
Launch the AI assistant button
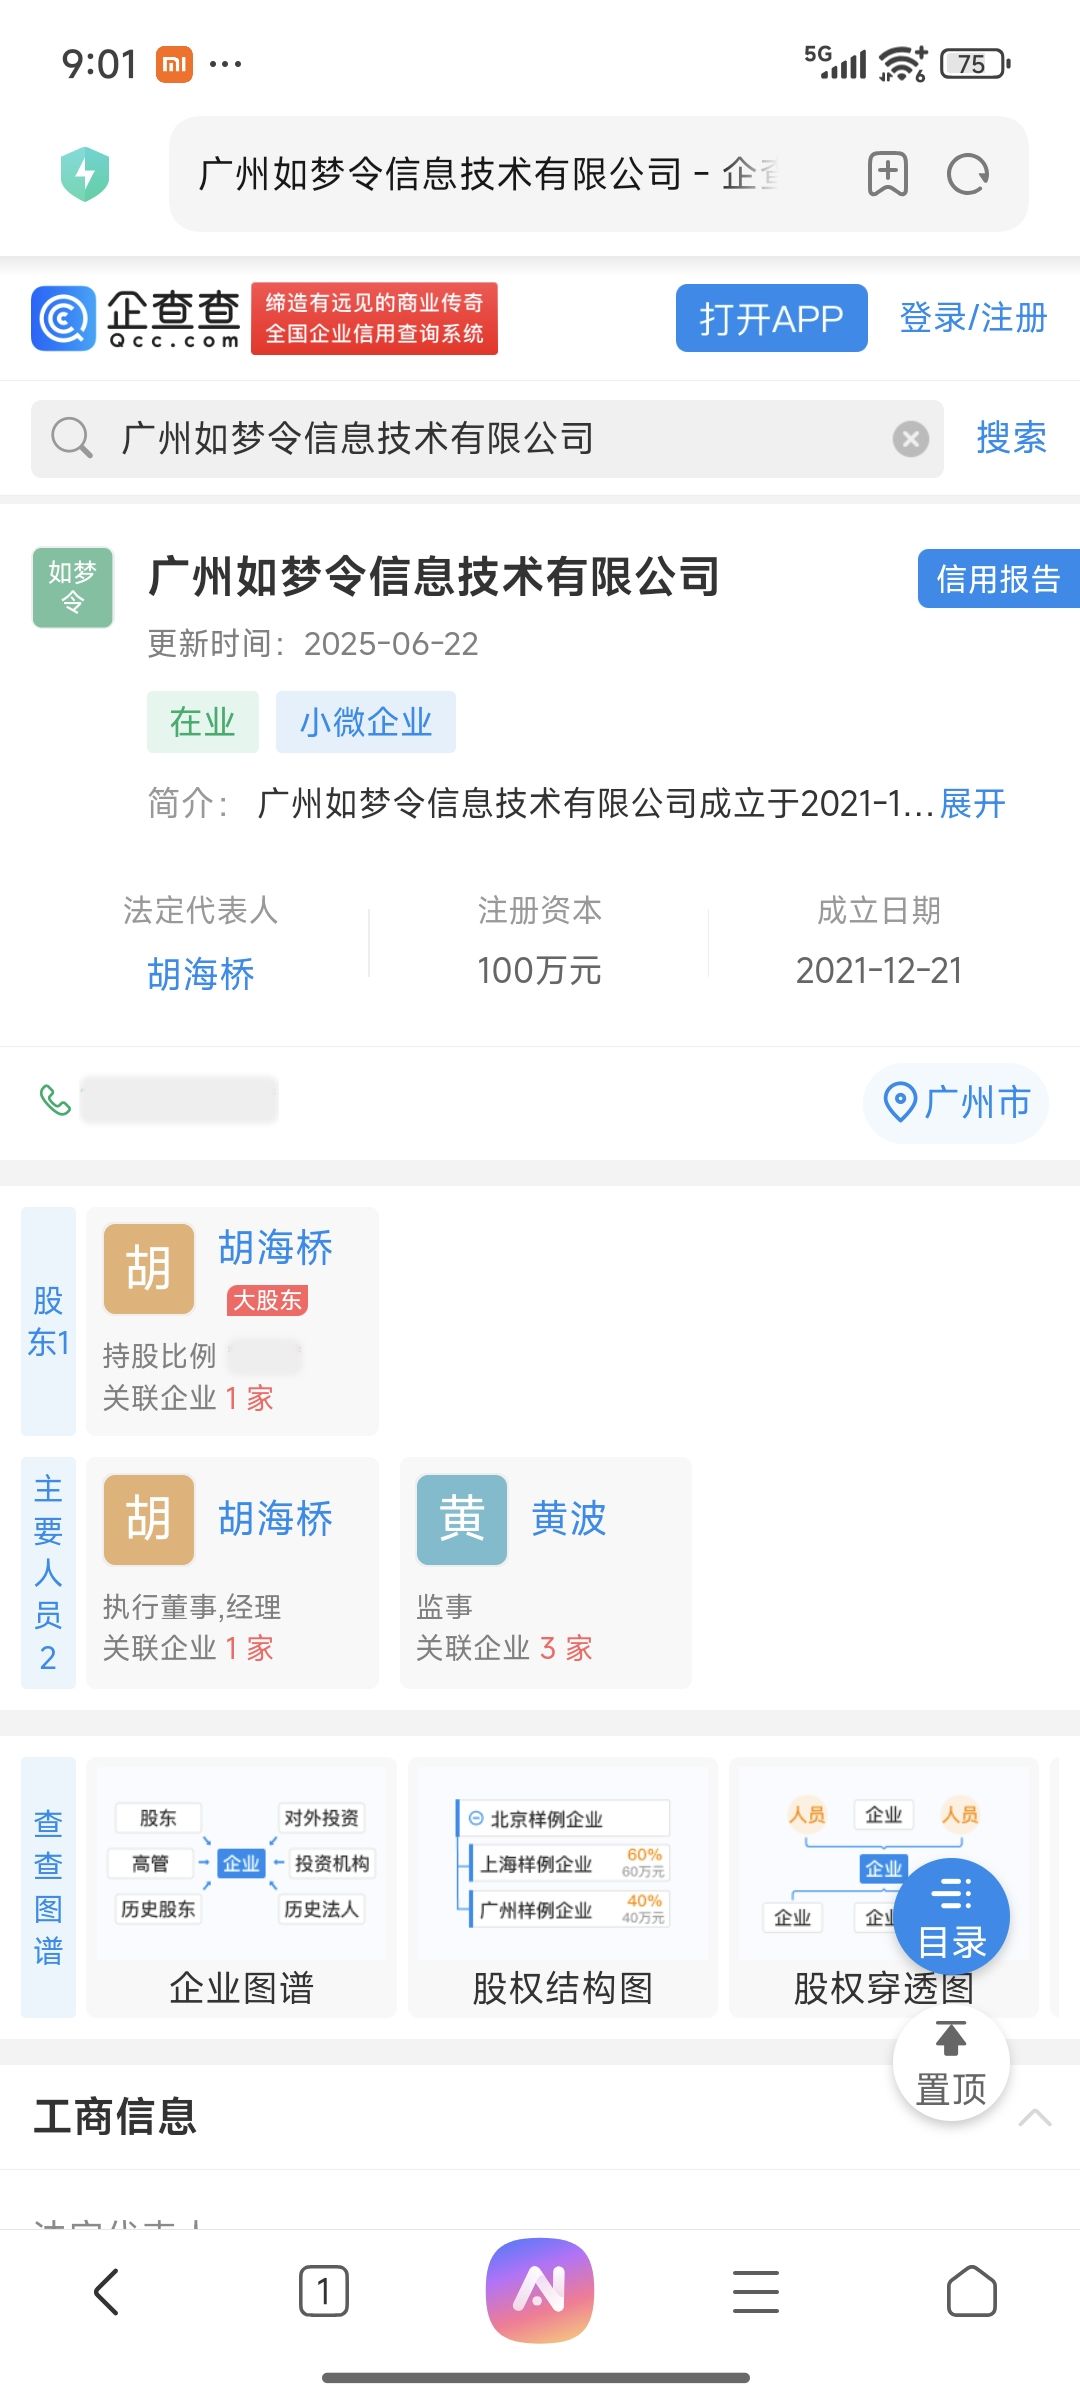(540, 2290)
